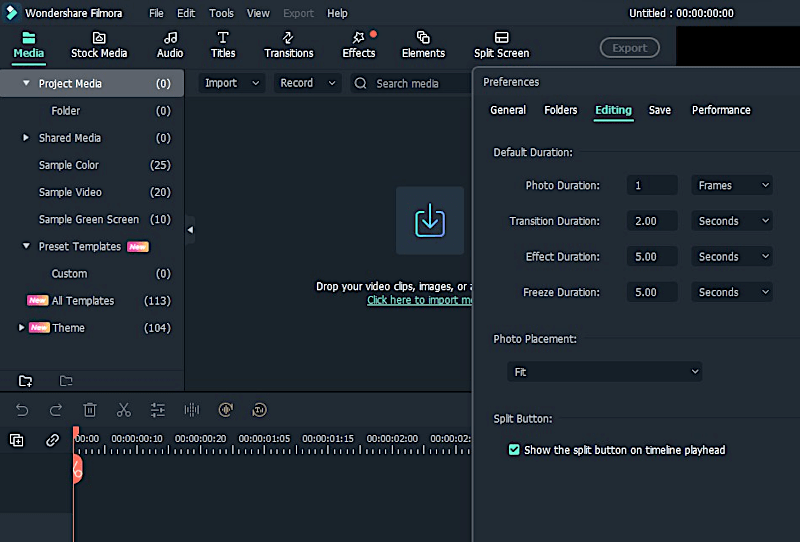Viewport: 800px width, 542px height.
Task: Click the Split scissors icon
Action: coord(123,410)
